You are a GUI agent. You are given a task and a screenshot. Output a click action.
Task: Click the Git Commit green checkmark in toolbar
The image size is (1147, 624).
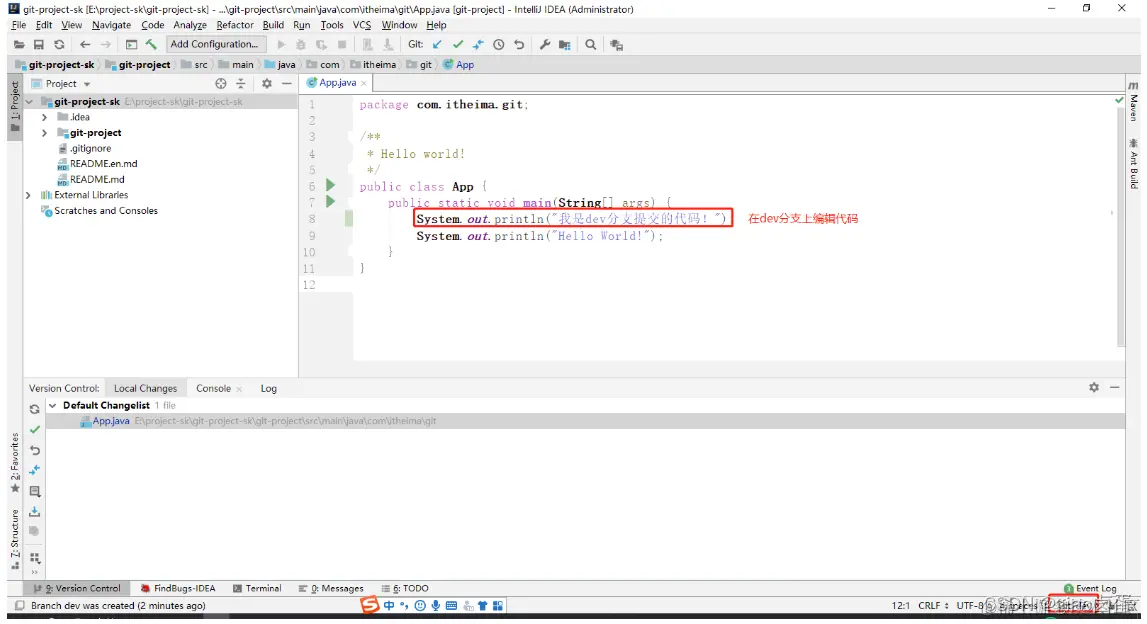(x=458, y=45)
